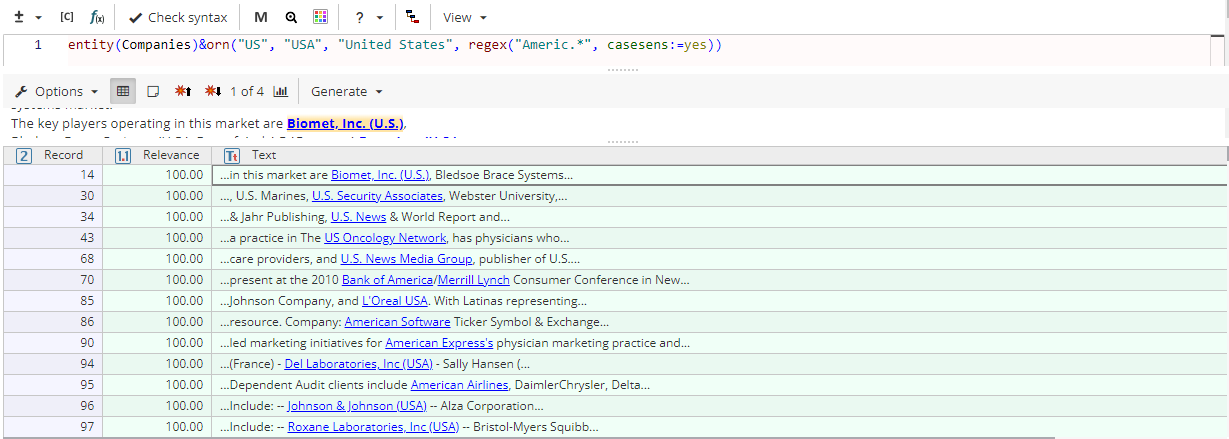Expand the plus-minus operator dropdown
1229x439 pixels.
tap(28, 17)
